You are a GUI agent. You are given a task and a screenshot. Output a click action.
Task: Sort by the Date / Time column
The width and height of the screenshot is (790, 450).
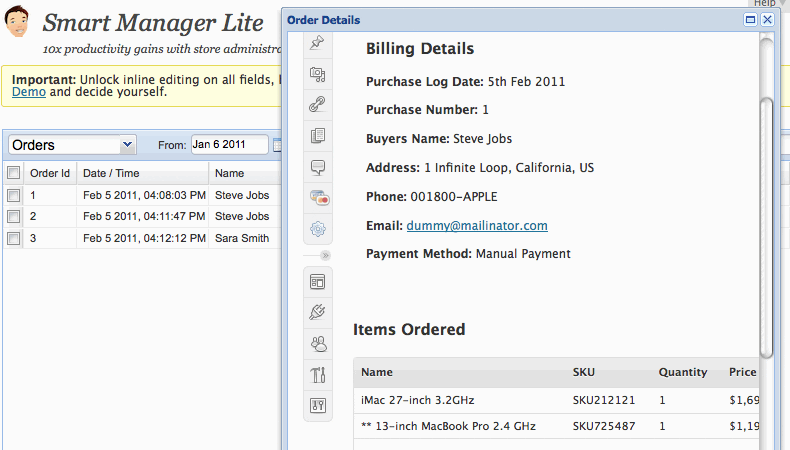tap(143, 173)
